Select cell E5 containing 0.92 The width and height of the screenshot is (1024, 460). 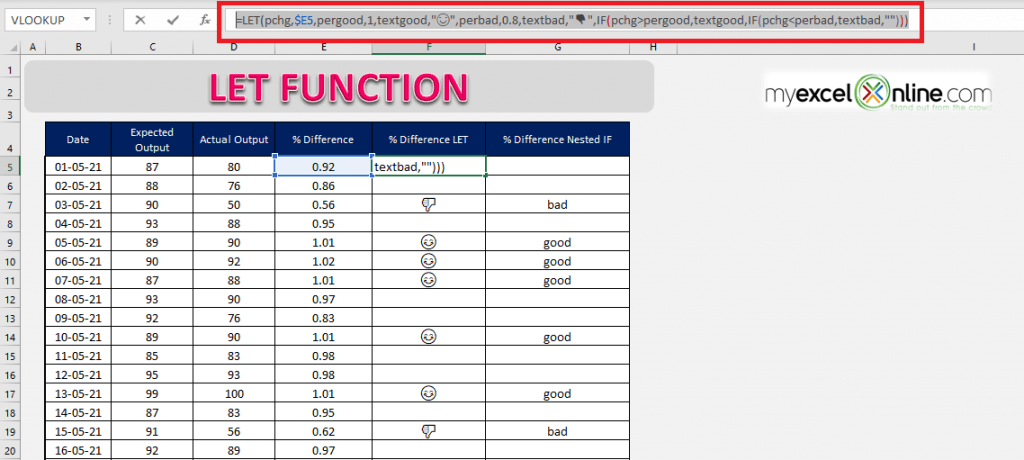(322, 166)
